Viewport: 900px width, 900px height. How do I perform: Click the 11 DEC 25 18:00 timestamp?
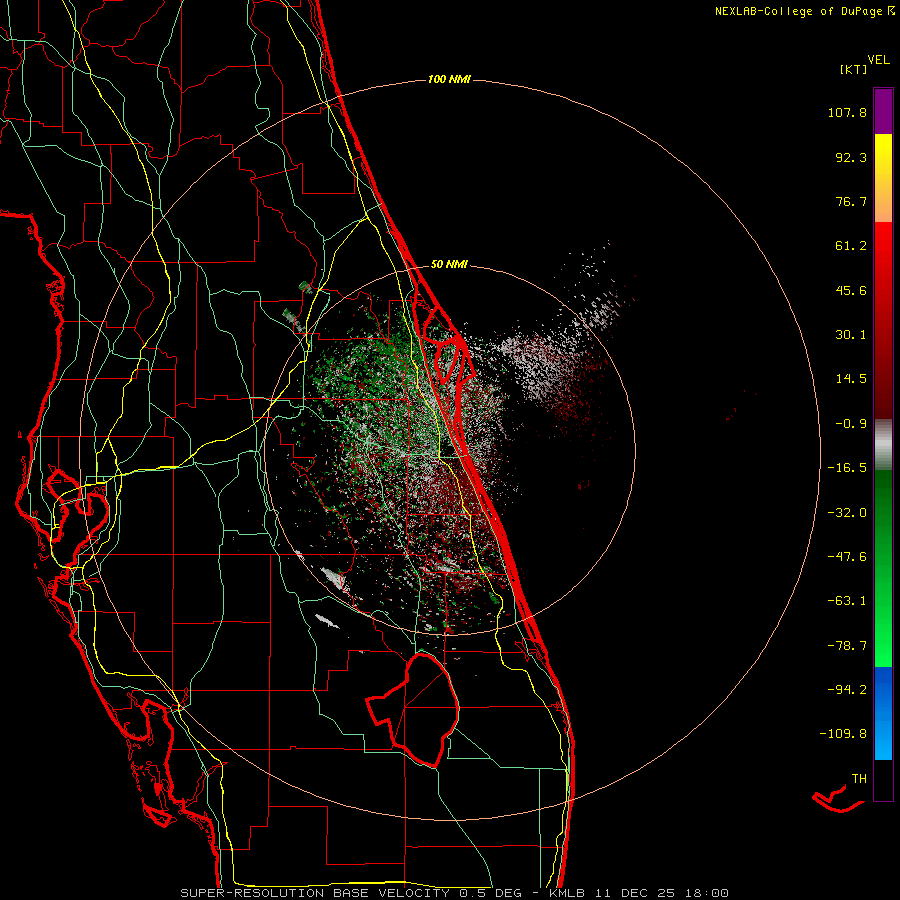[x=661, y=893]
